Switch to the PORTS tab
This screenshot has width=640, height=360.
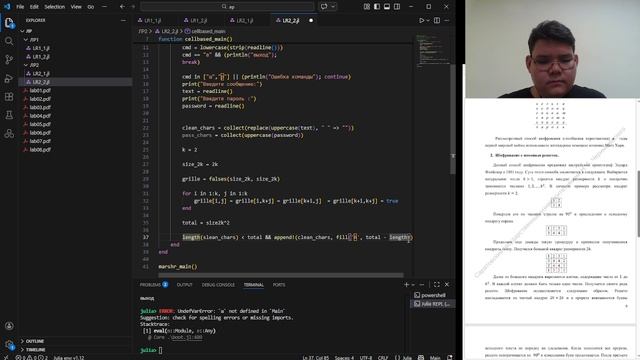(x=279, y=284)
